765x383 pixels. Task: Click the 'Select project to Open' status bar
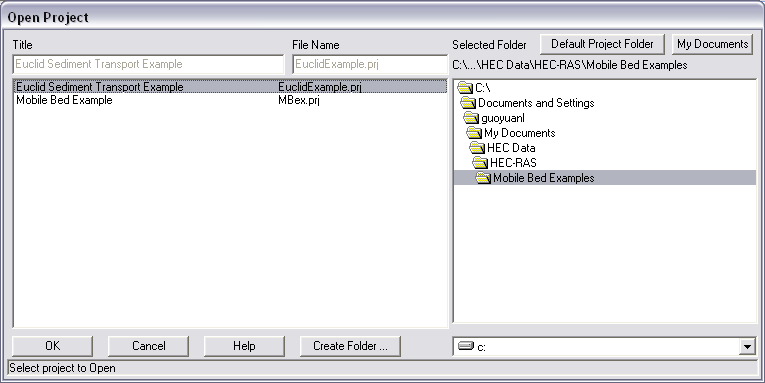pyautogui.click(x=382, y=368)
